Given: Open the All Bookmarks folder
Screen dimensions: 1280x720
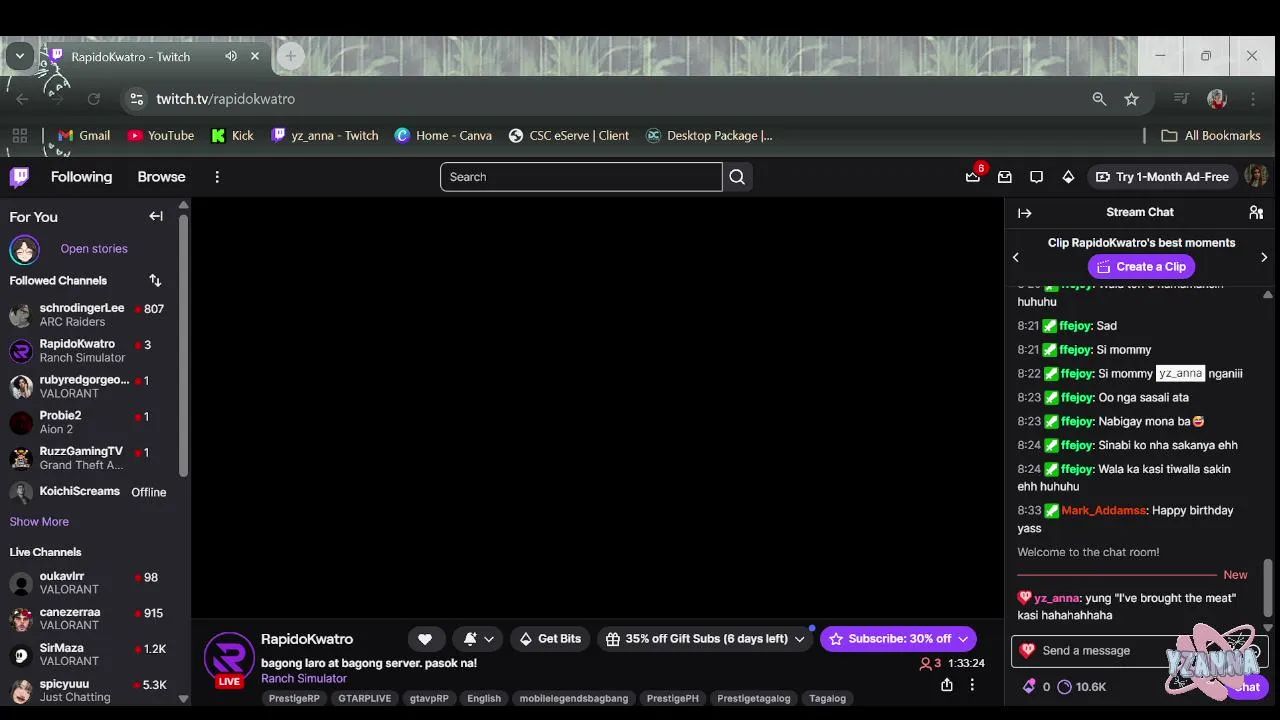Looking at the screenshot, I should [1210, 136].
